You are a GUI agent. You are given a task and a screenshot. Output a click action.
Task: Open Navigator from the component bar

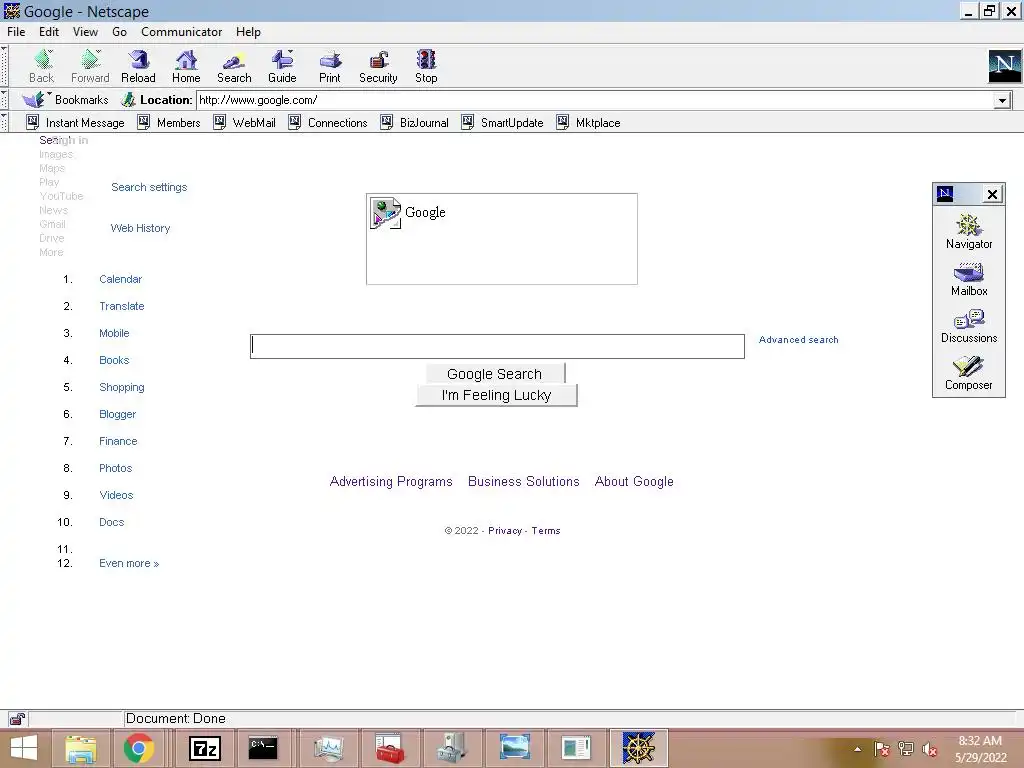pyautogui.click(x=968, y=231)
